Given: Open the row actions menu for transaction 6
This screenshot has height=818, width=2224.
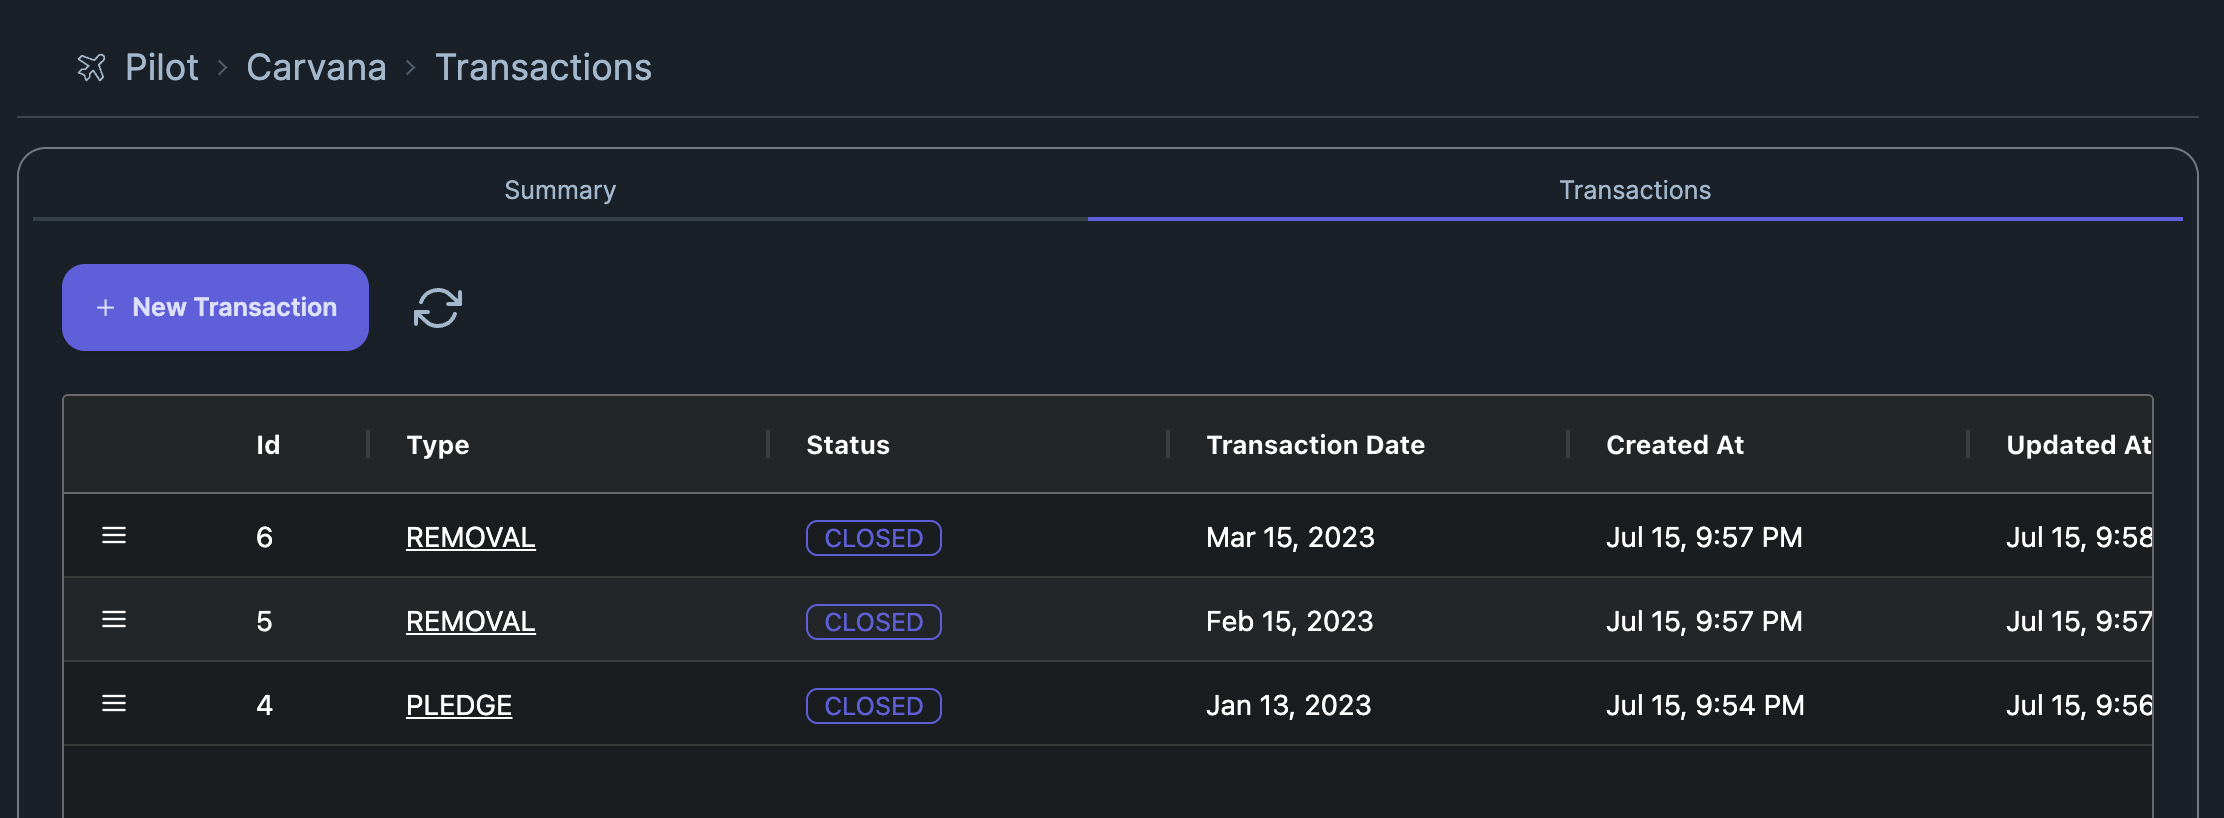Looking at the screenshot, I should coord(113,536).
